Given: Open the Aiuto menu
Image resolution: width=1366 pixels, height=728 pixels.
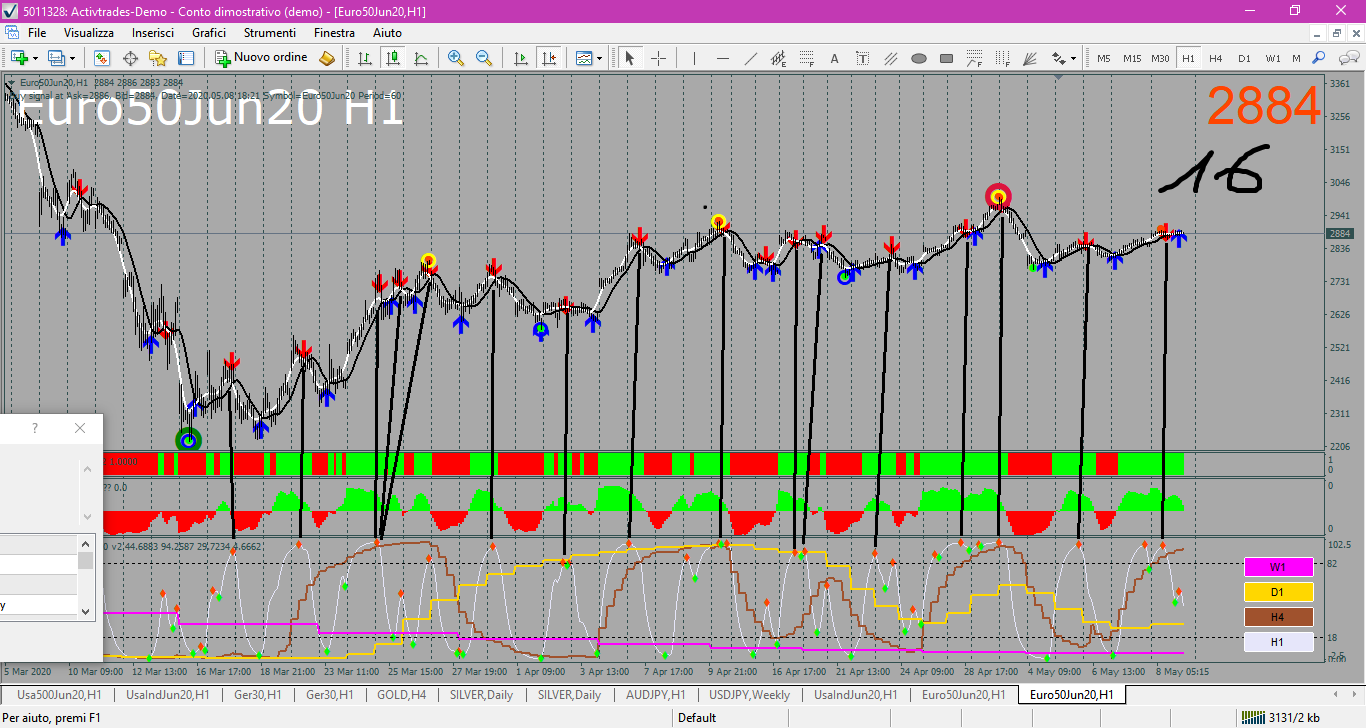Looking at the screenshot, I should click(387, 33).
